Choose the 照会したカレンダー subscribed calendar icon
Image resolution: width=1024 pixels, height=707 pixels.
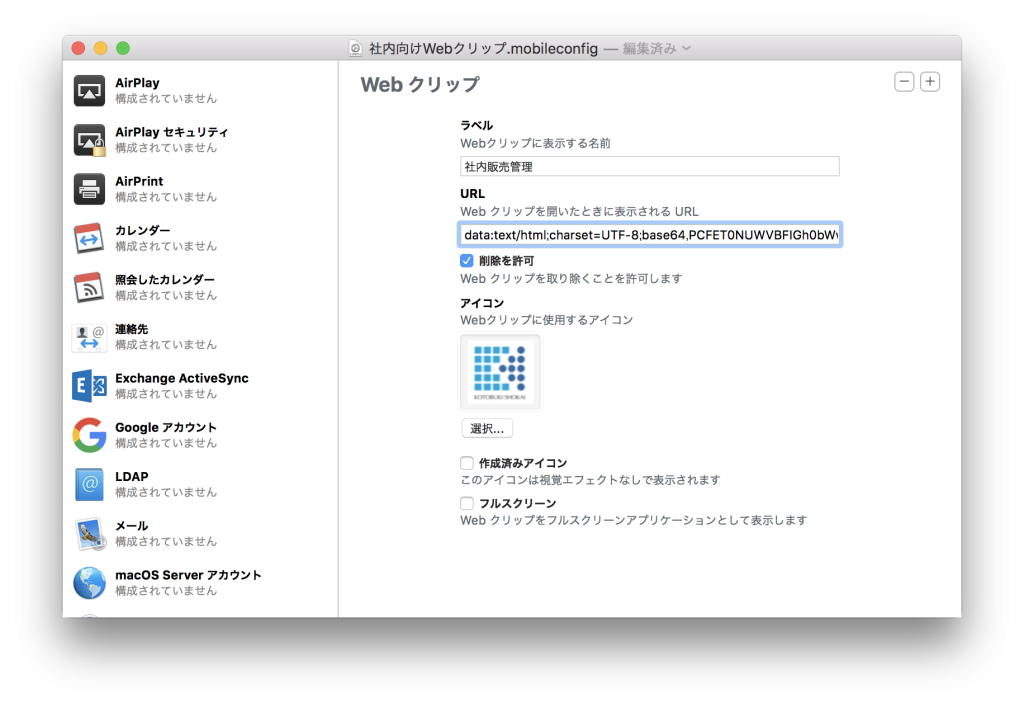[89, 288]
